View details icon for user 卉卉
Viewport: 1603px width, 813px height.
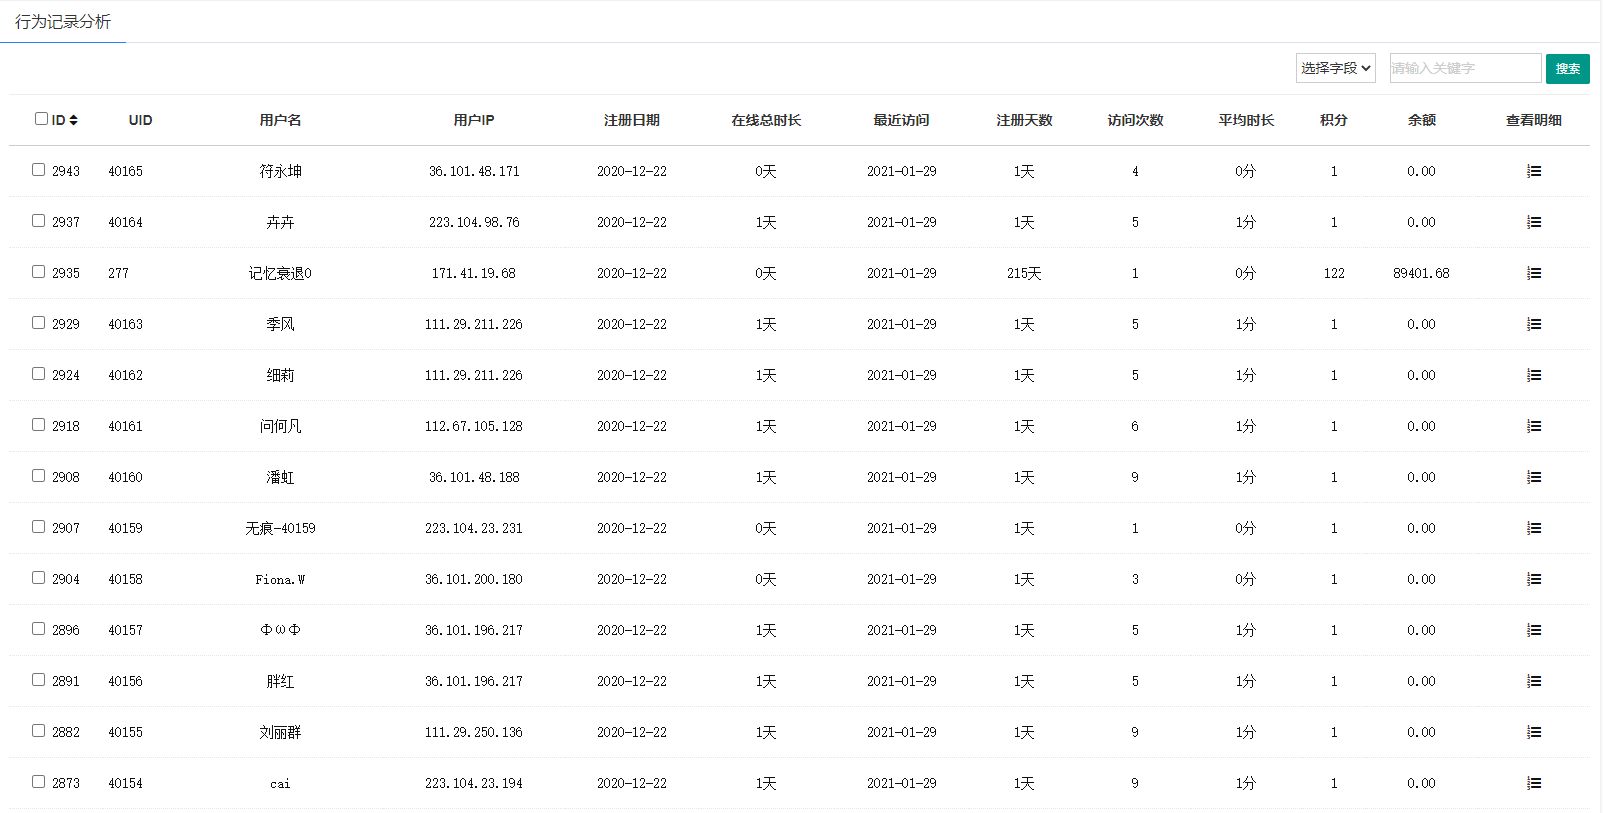[x=1533, y=222]
